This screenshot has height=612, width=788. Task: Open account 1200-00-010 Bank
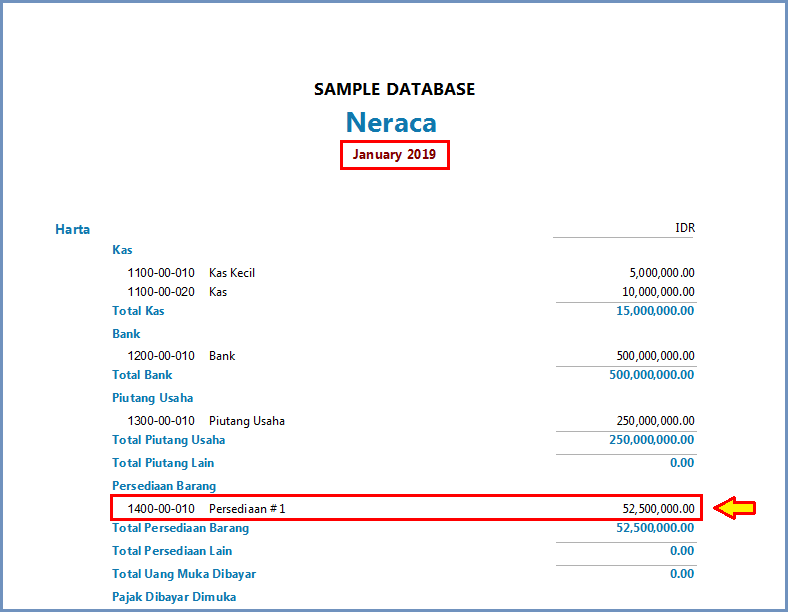click(x=181, y=355)
